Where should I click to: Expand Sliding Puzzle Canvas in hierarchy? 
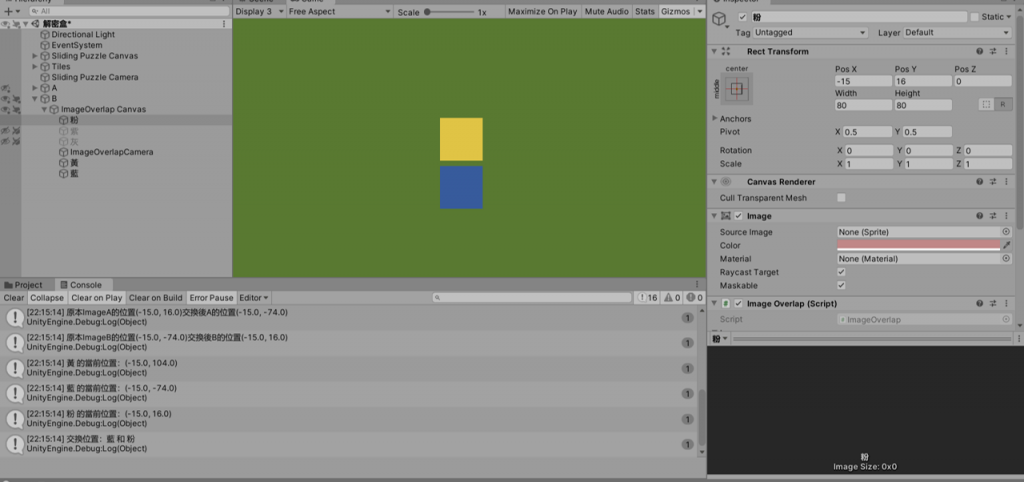35,56
